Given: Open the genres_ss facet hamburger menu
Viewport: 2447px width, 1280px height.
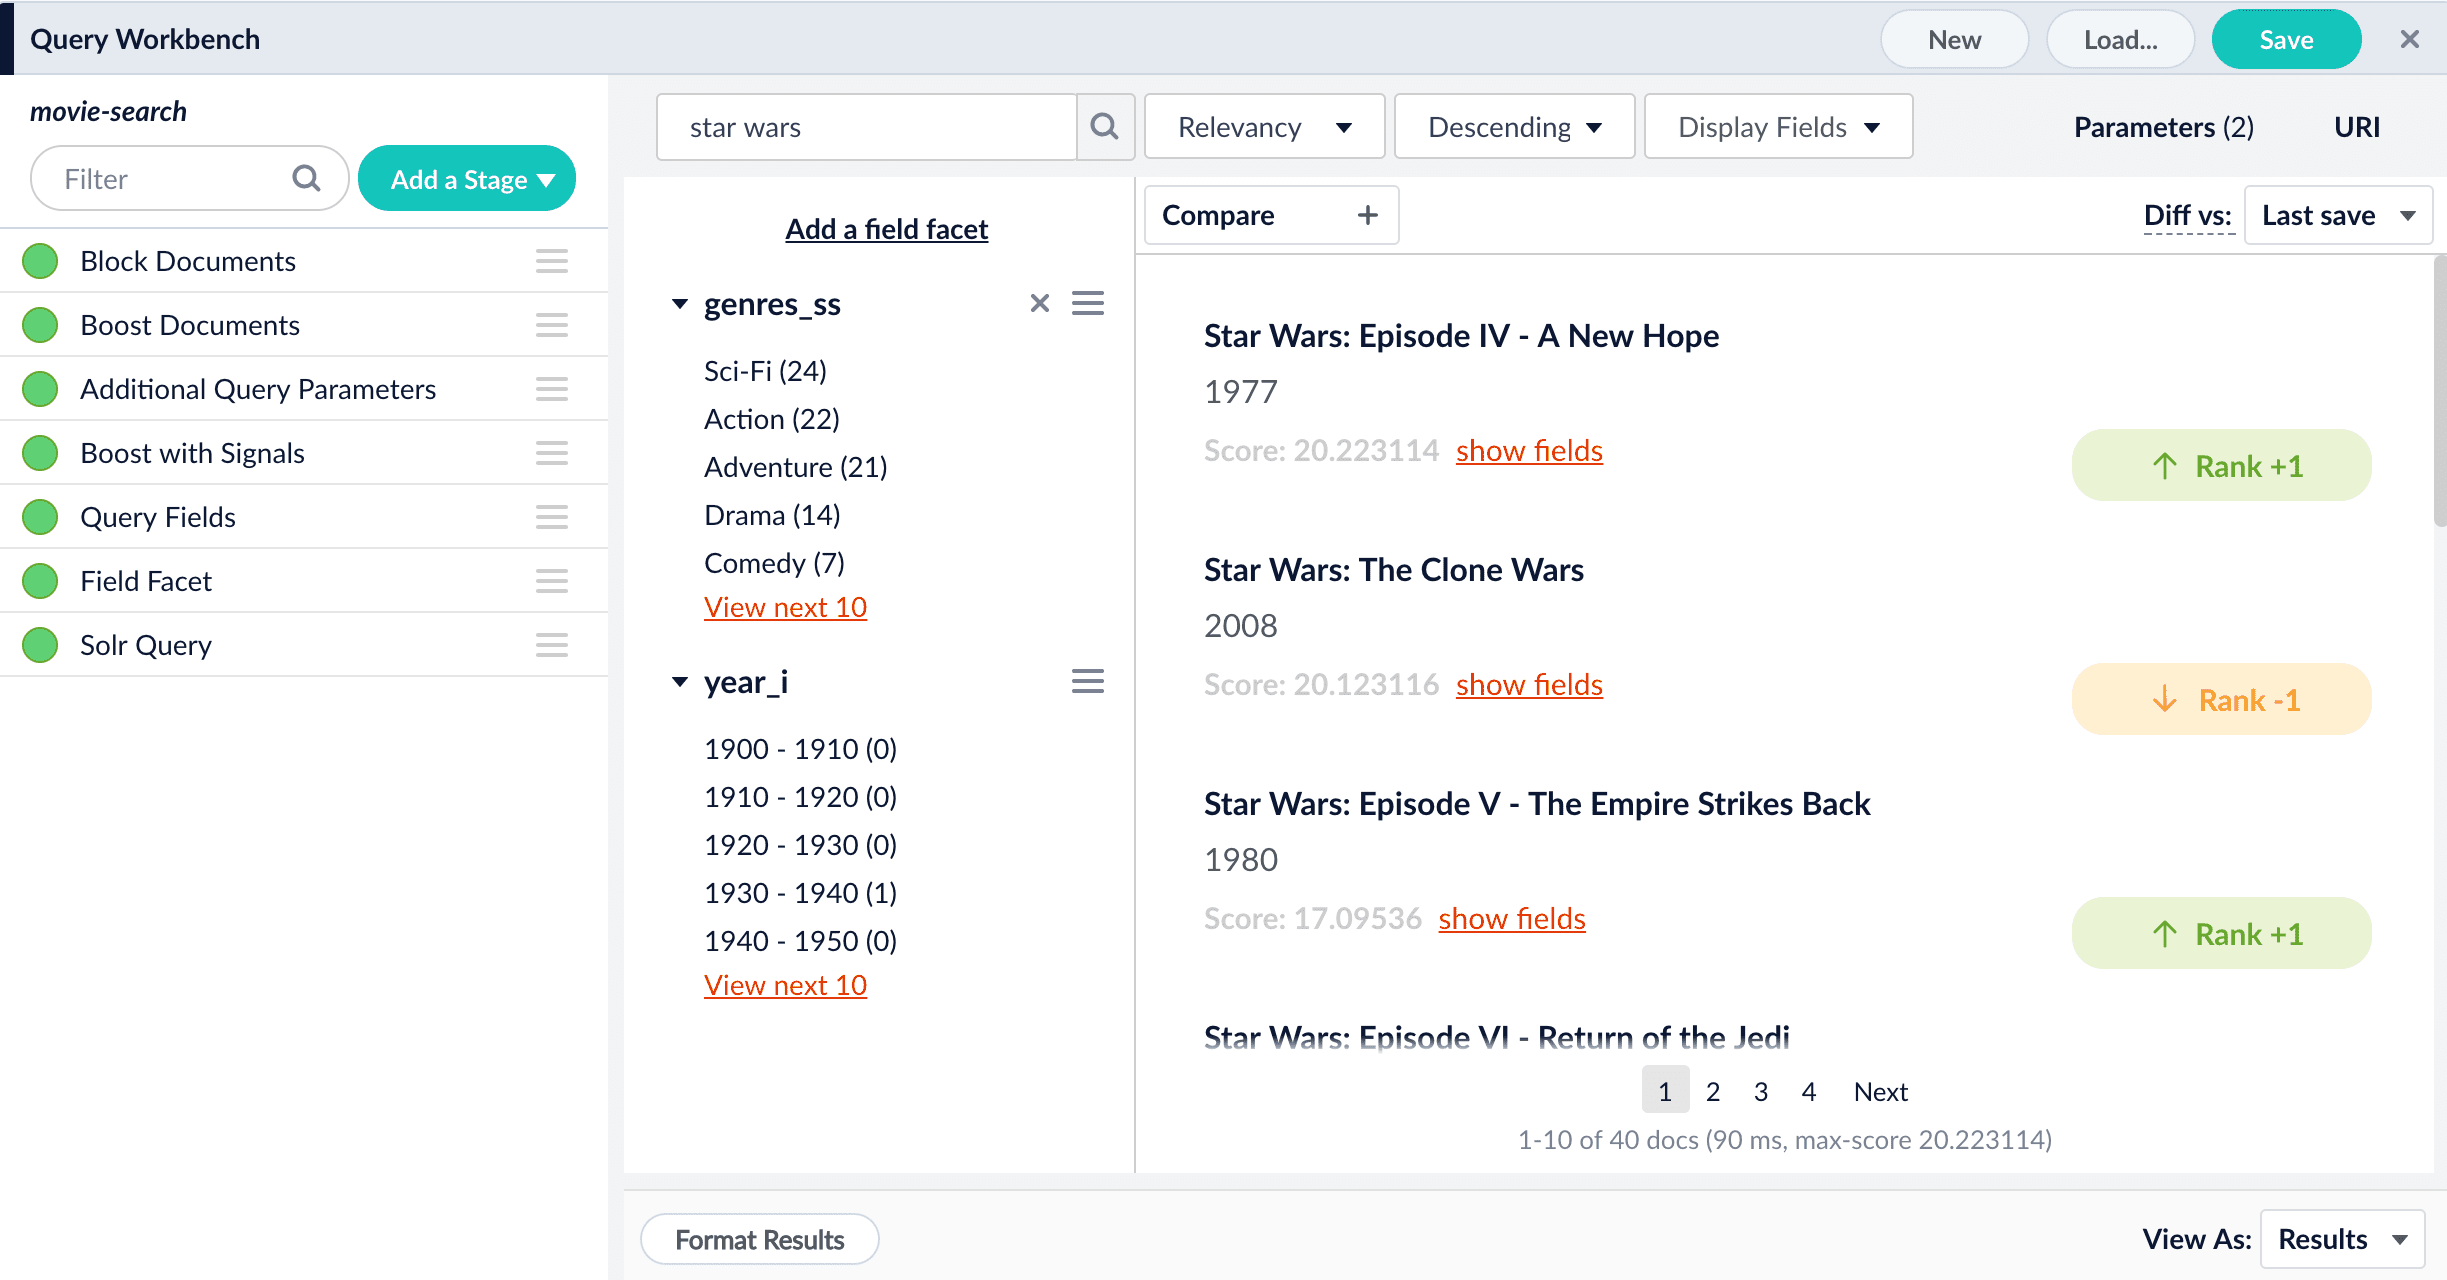Looking at the screenshot, I should click(1087, 303).
